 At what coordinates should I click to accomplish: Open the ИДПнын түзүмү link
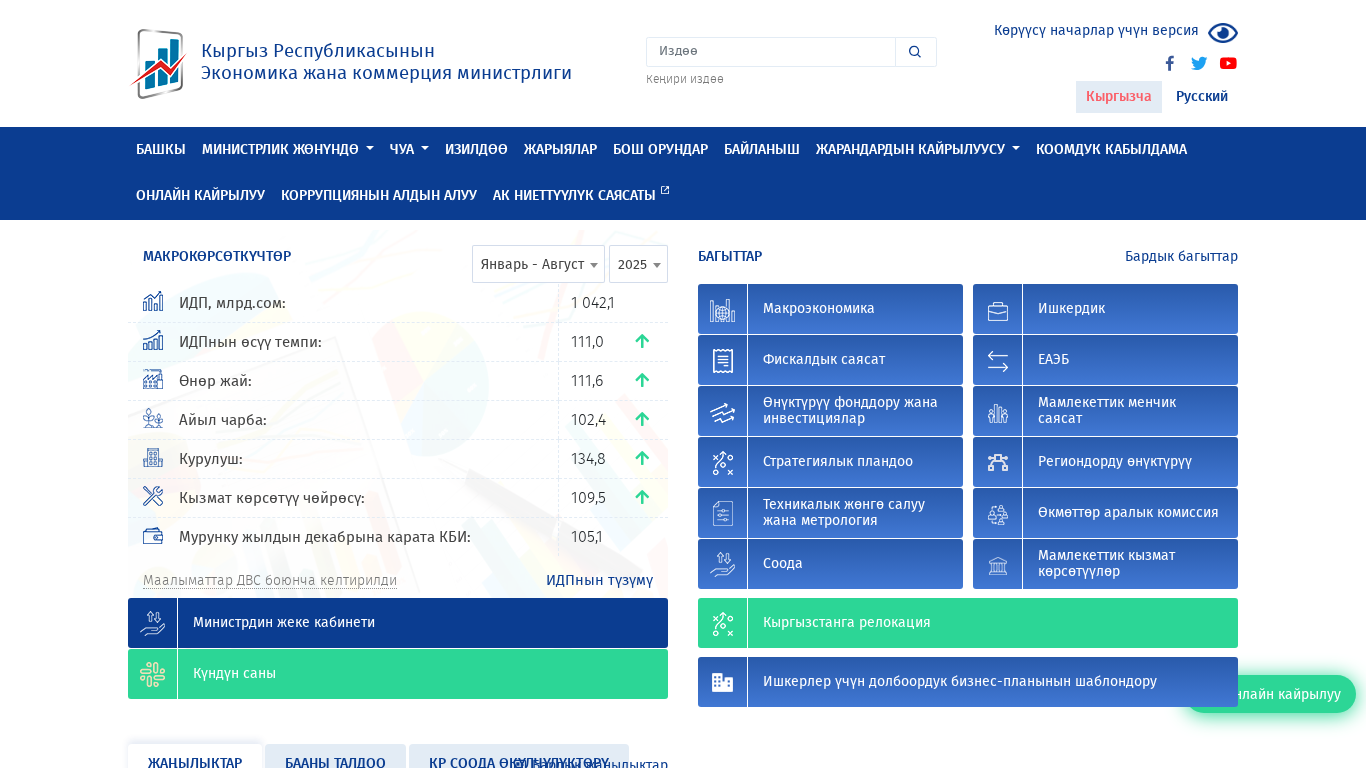click(x=599, y=580)
